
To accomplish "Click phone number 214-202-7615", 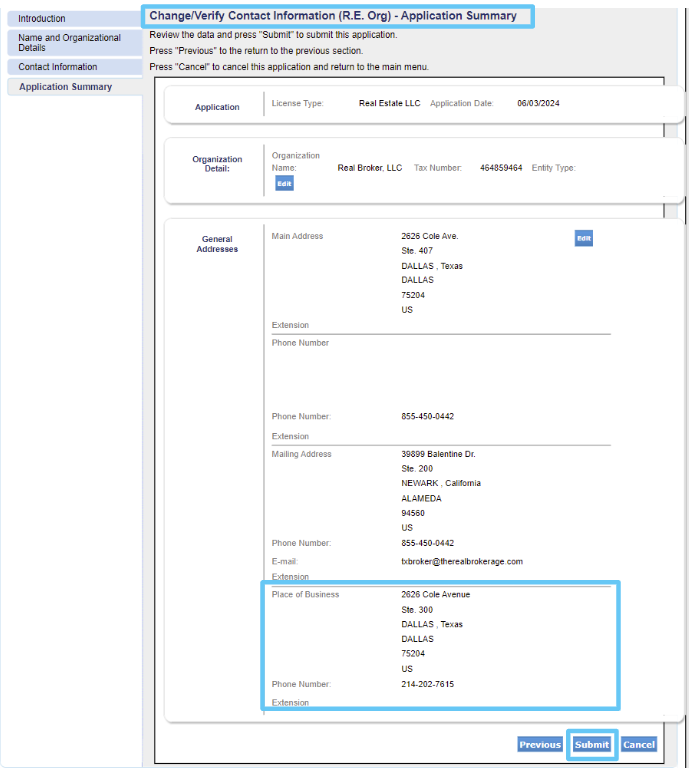I will (x=428, y=684).
